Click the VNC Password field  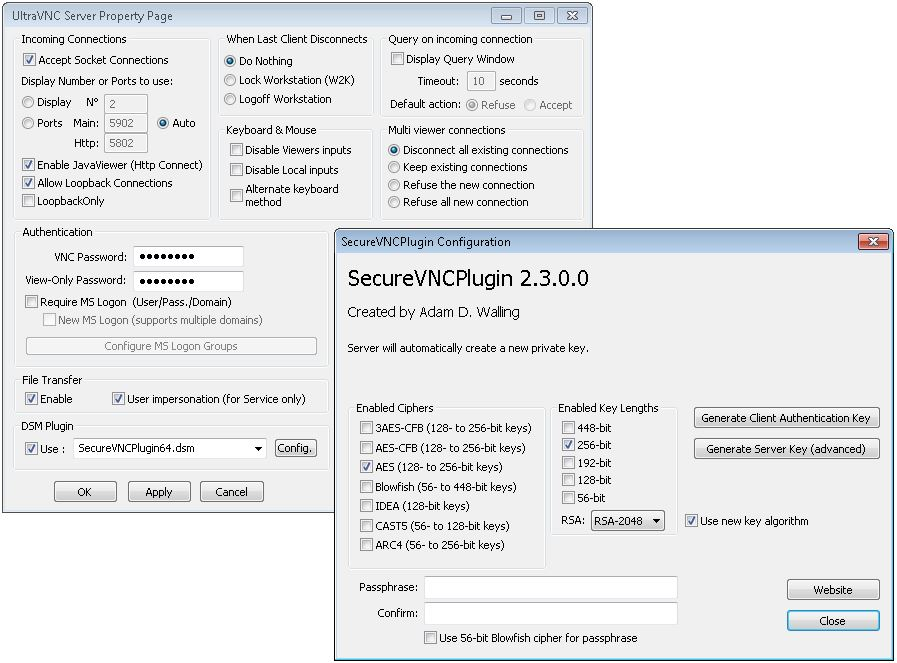(x=188, y=256)
